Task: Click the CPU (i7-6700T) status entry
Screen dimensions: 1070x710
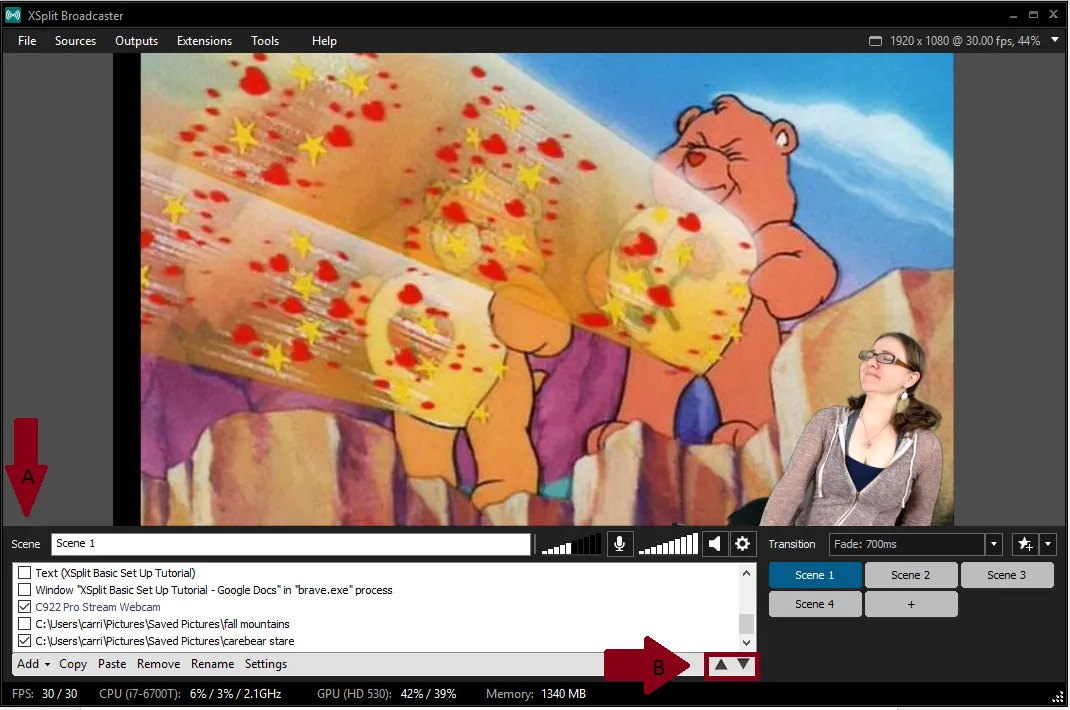Action: [x=190, y=694]
